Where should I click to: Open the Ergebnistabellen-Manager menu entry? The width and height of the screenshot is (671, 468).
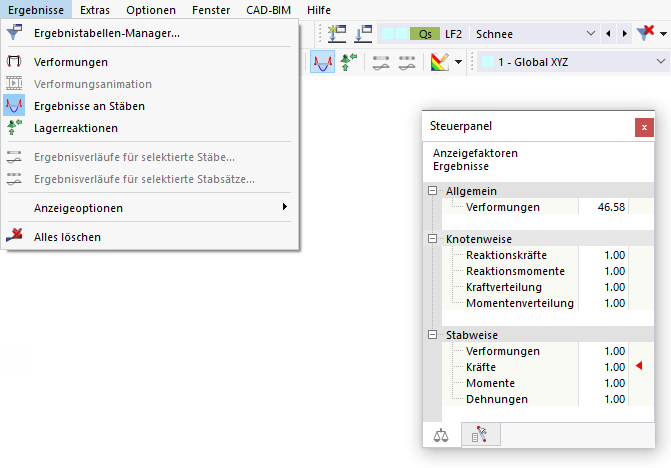point(150,33)
